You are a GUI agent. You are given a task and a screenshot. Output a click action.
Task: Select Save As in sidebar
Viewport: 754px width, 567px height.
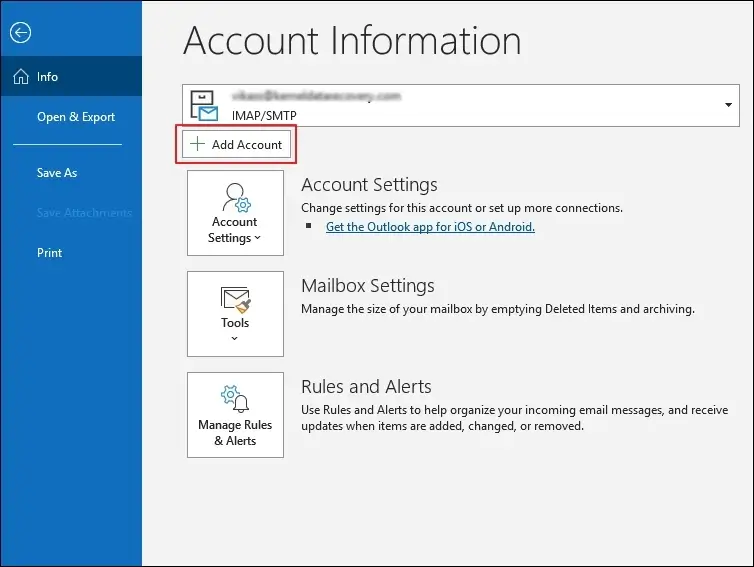[57, 173]
